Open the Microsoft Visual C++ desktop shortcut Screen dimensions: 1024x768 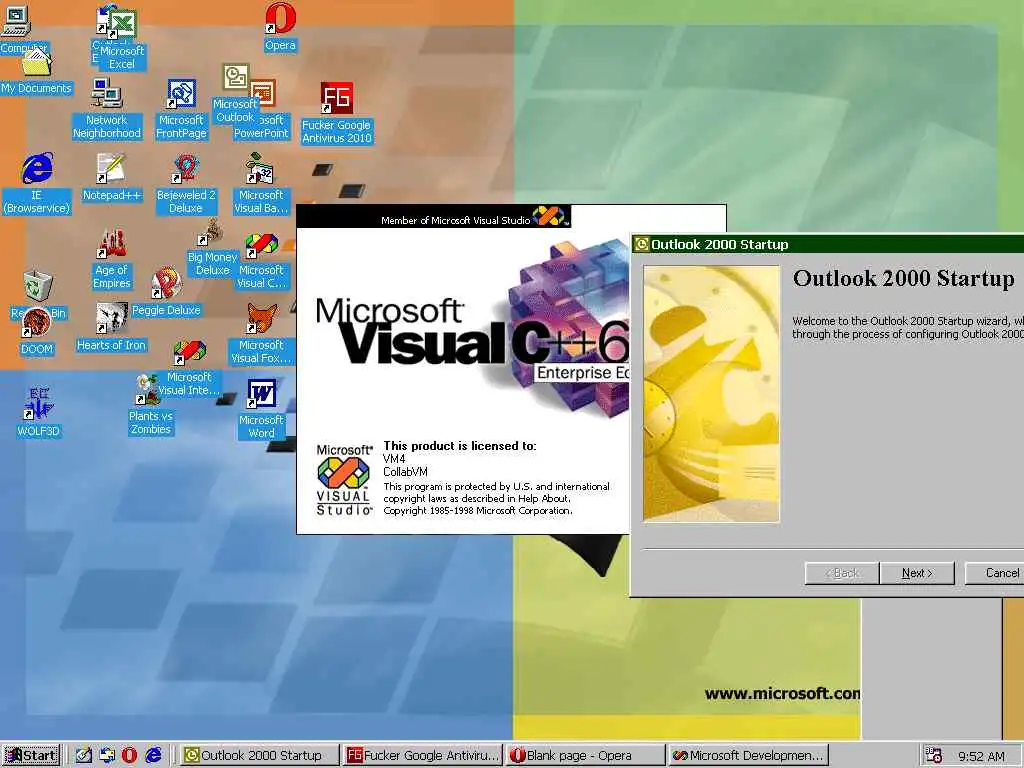coord(261,261)
